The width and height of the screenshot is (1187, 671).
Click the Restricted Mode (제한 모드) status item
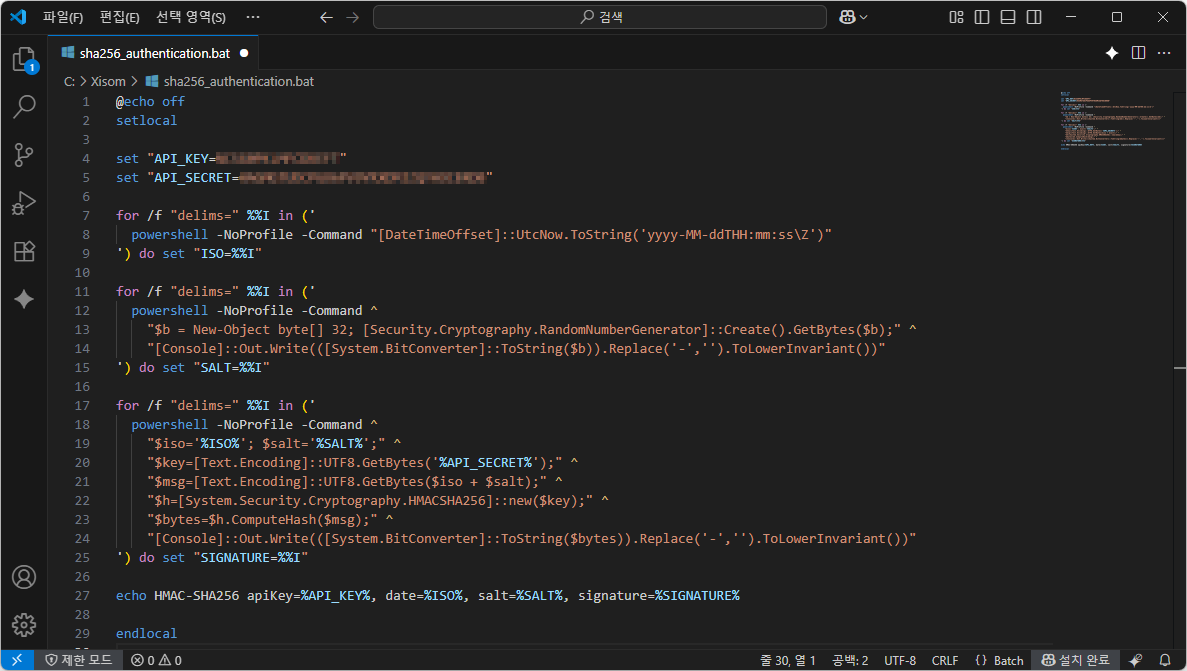pos(79,660)
